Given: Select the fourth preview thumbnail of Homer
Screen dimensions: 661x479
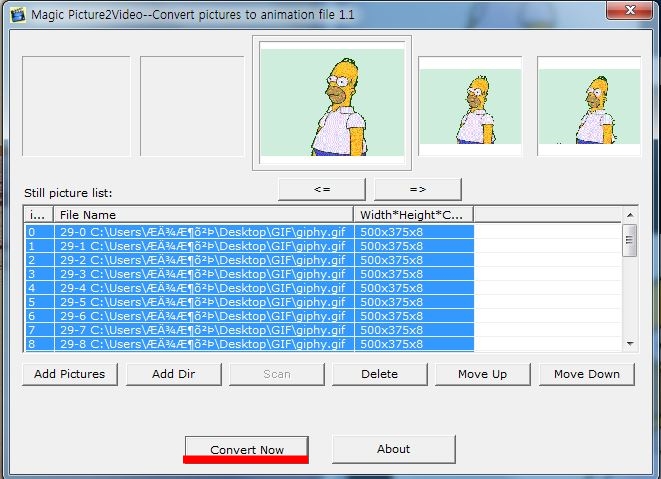Looking at the screenshot, I should [x=470, y=105].
